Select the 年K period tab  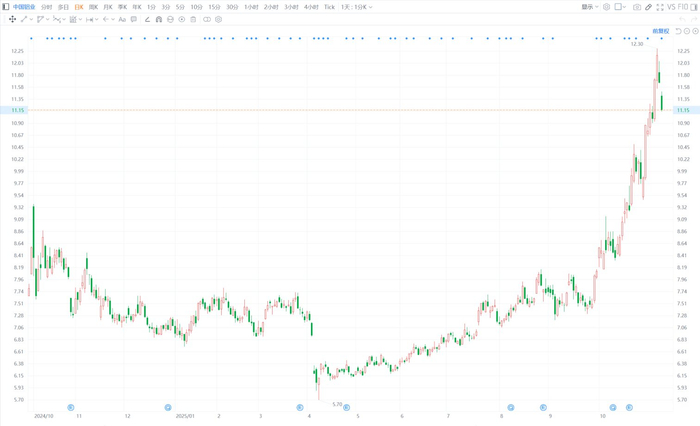[x=137, y=7]
